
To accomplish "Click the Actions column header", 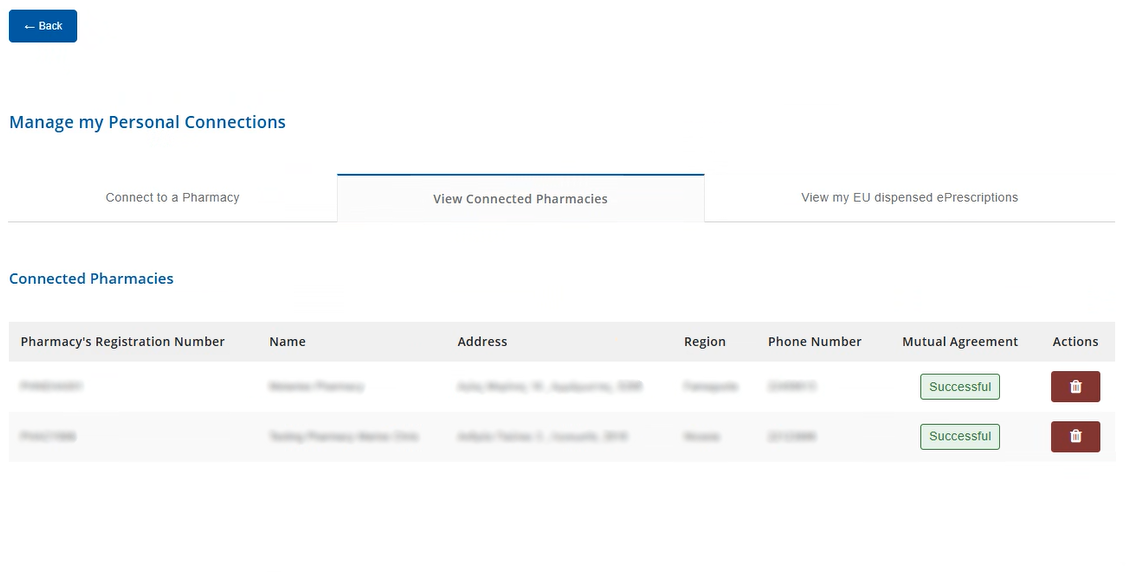I will 1075,342.
